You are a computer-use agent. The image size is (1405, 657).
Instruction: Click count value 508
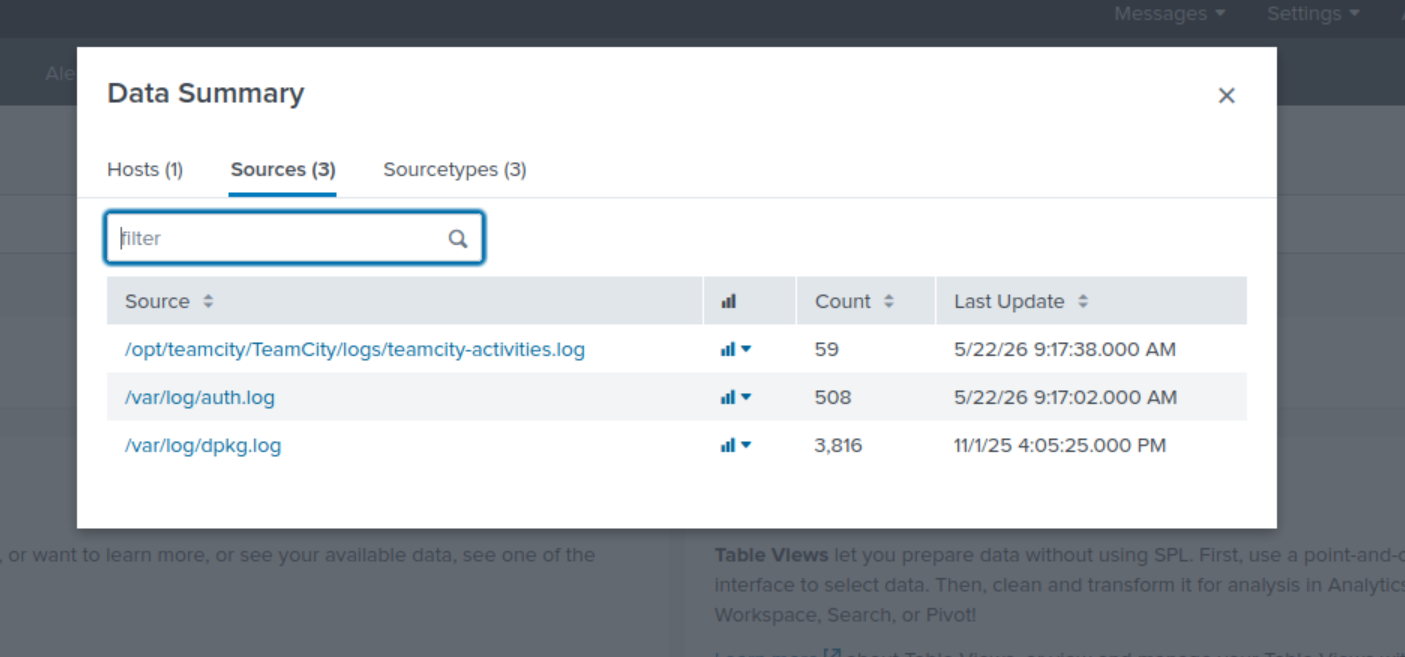pyautogui.click(x=833, y=397)
